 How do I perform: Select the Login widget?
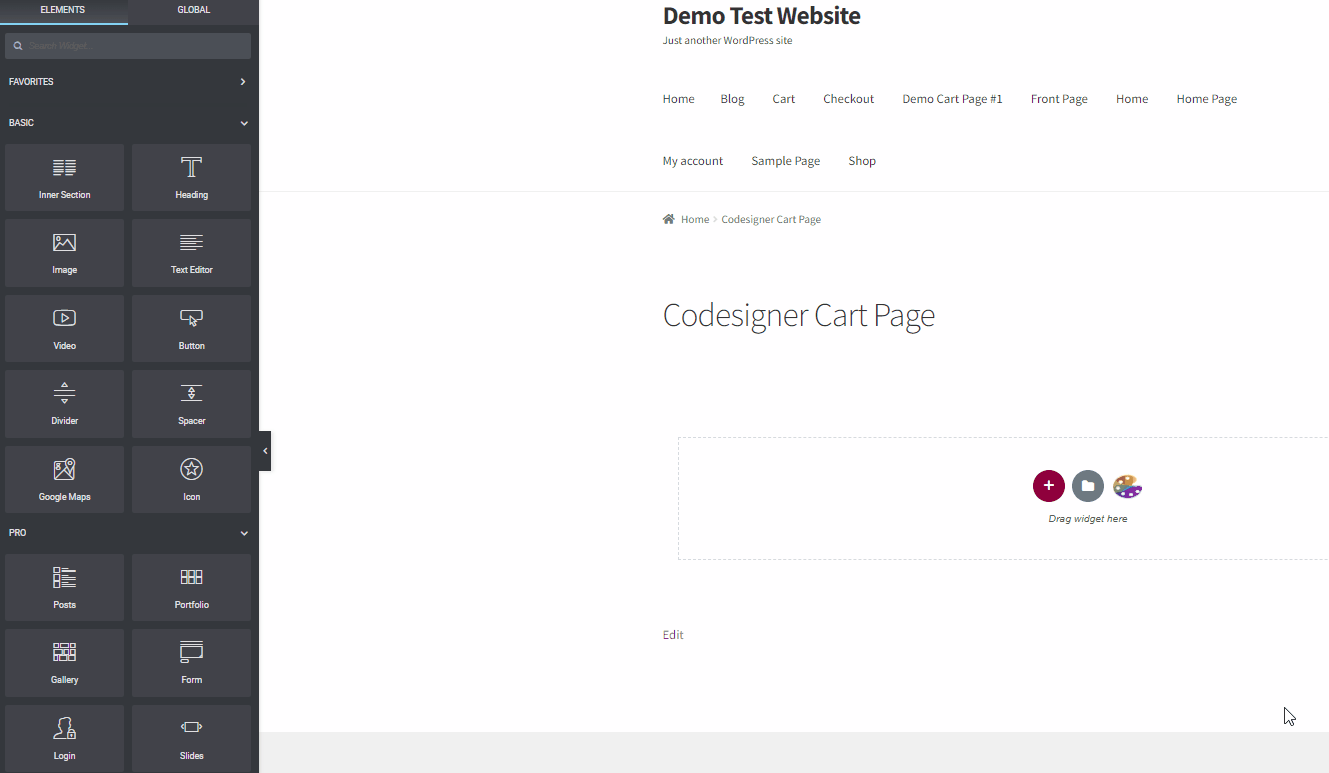[x=64, y=738]
